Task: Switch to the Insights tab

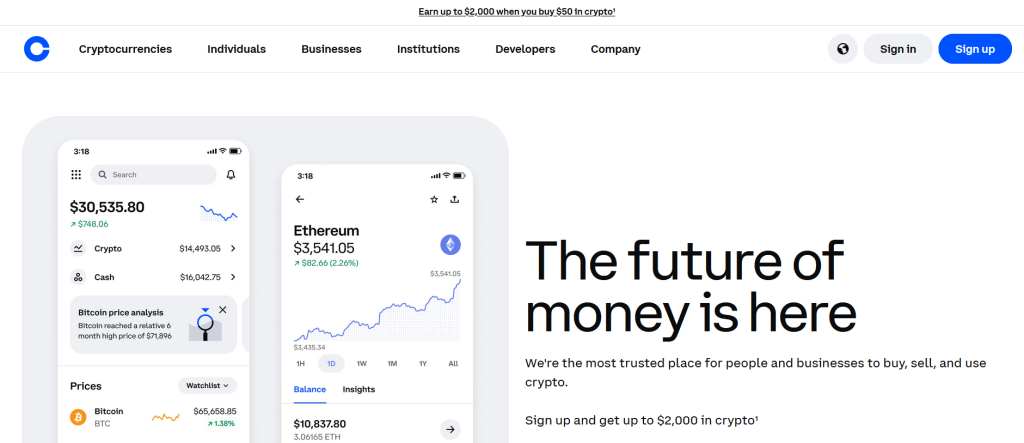Action: 359,389
